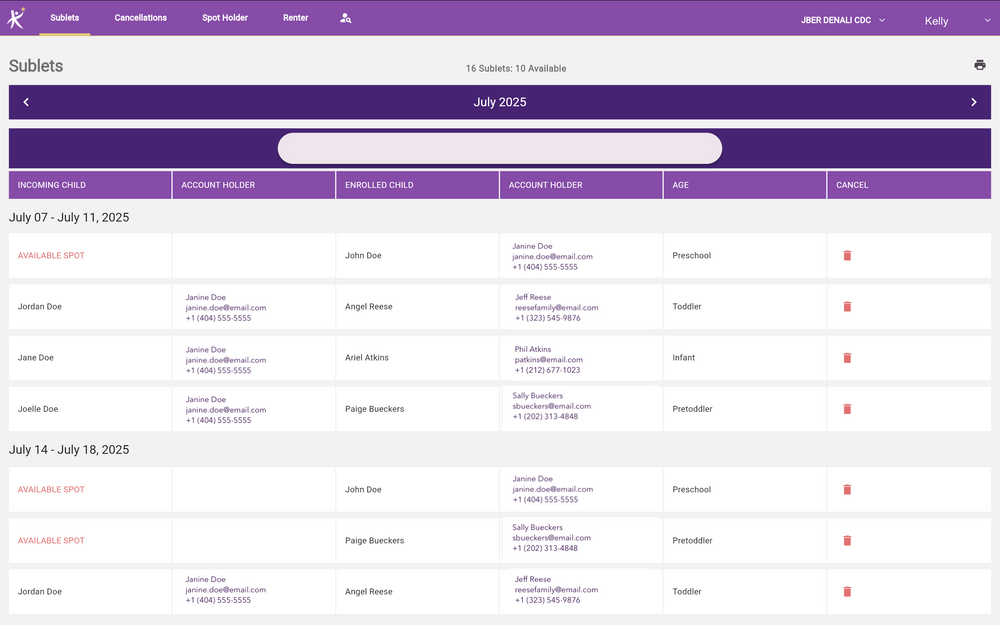Switch to the Cancellations tab

pos(140,17)
